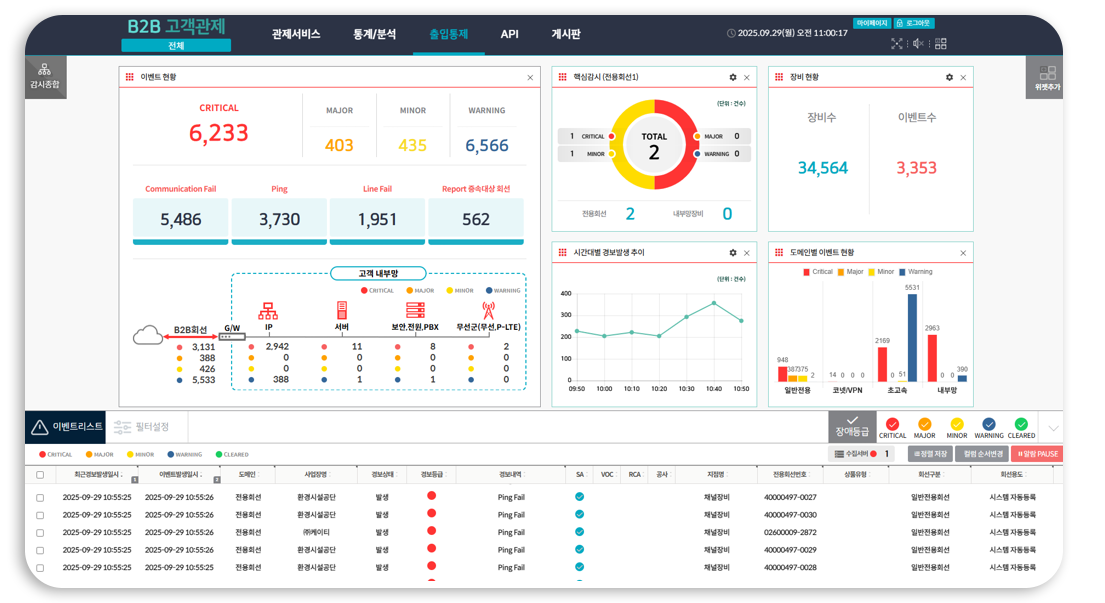
Task: Check the row checkbox for 40000497-0029
Action: point(40,550)
